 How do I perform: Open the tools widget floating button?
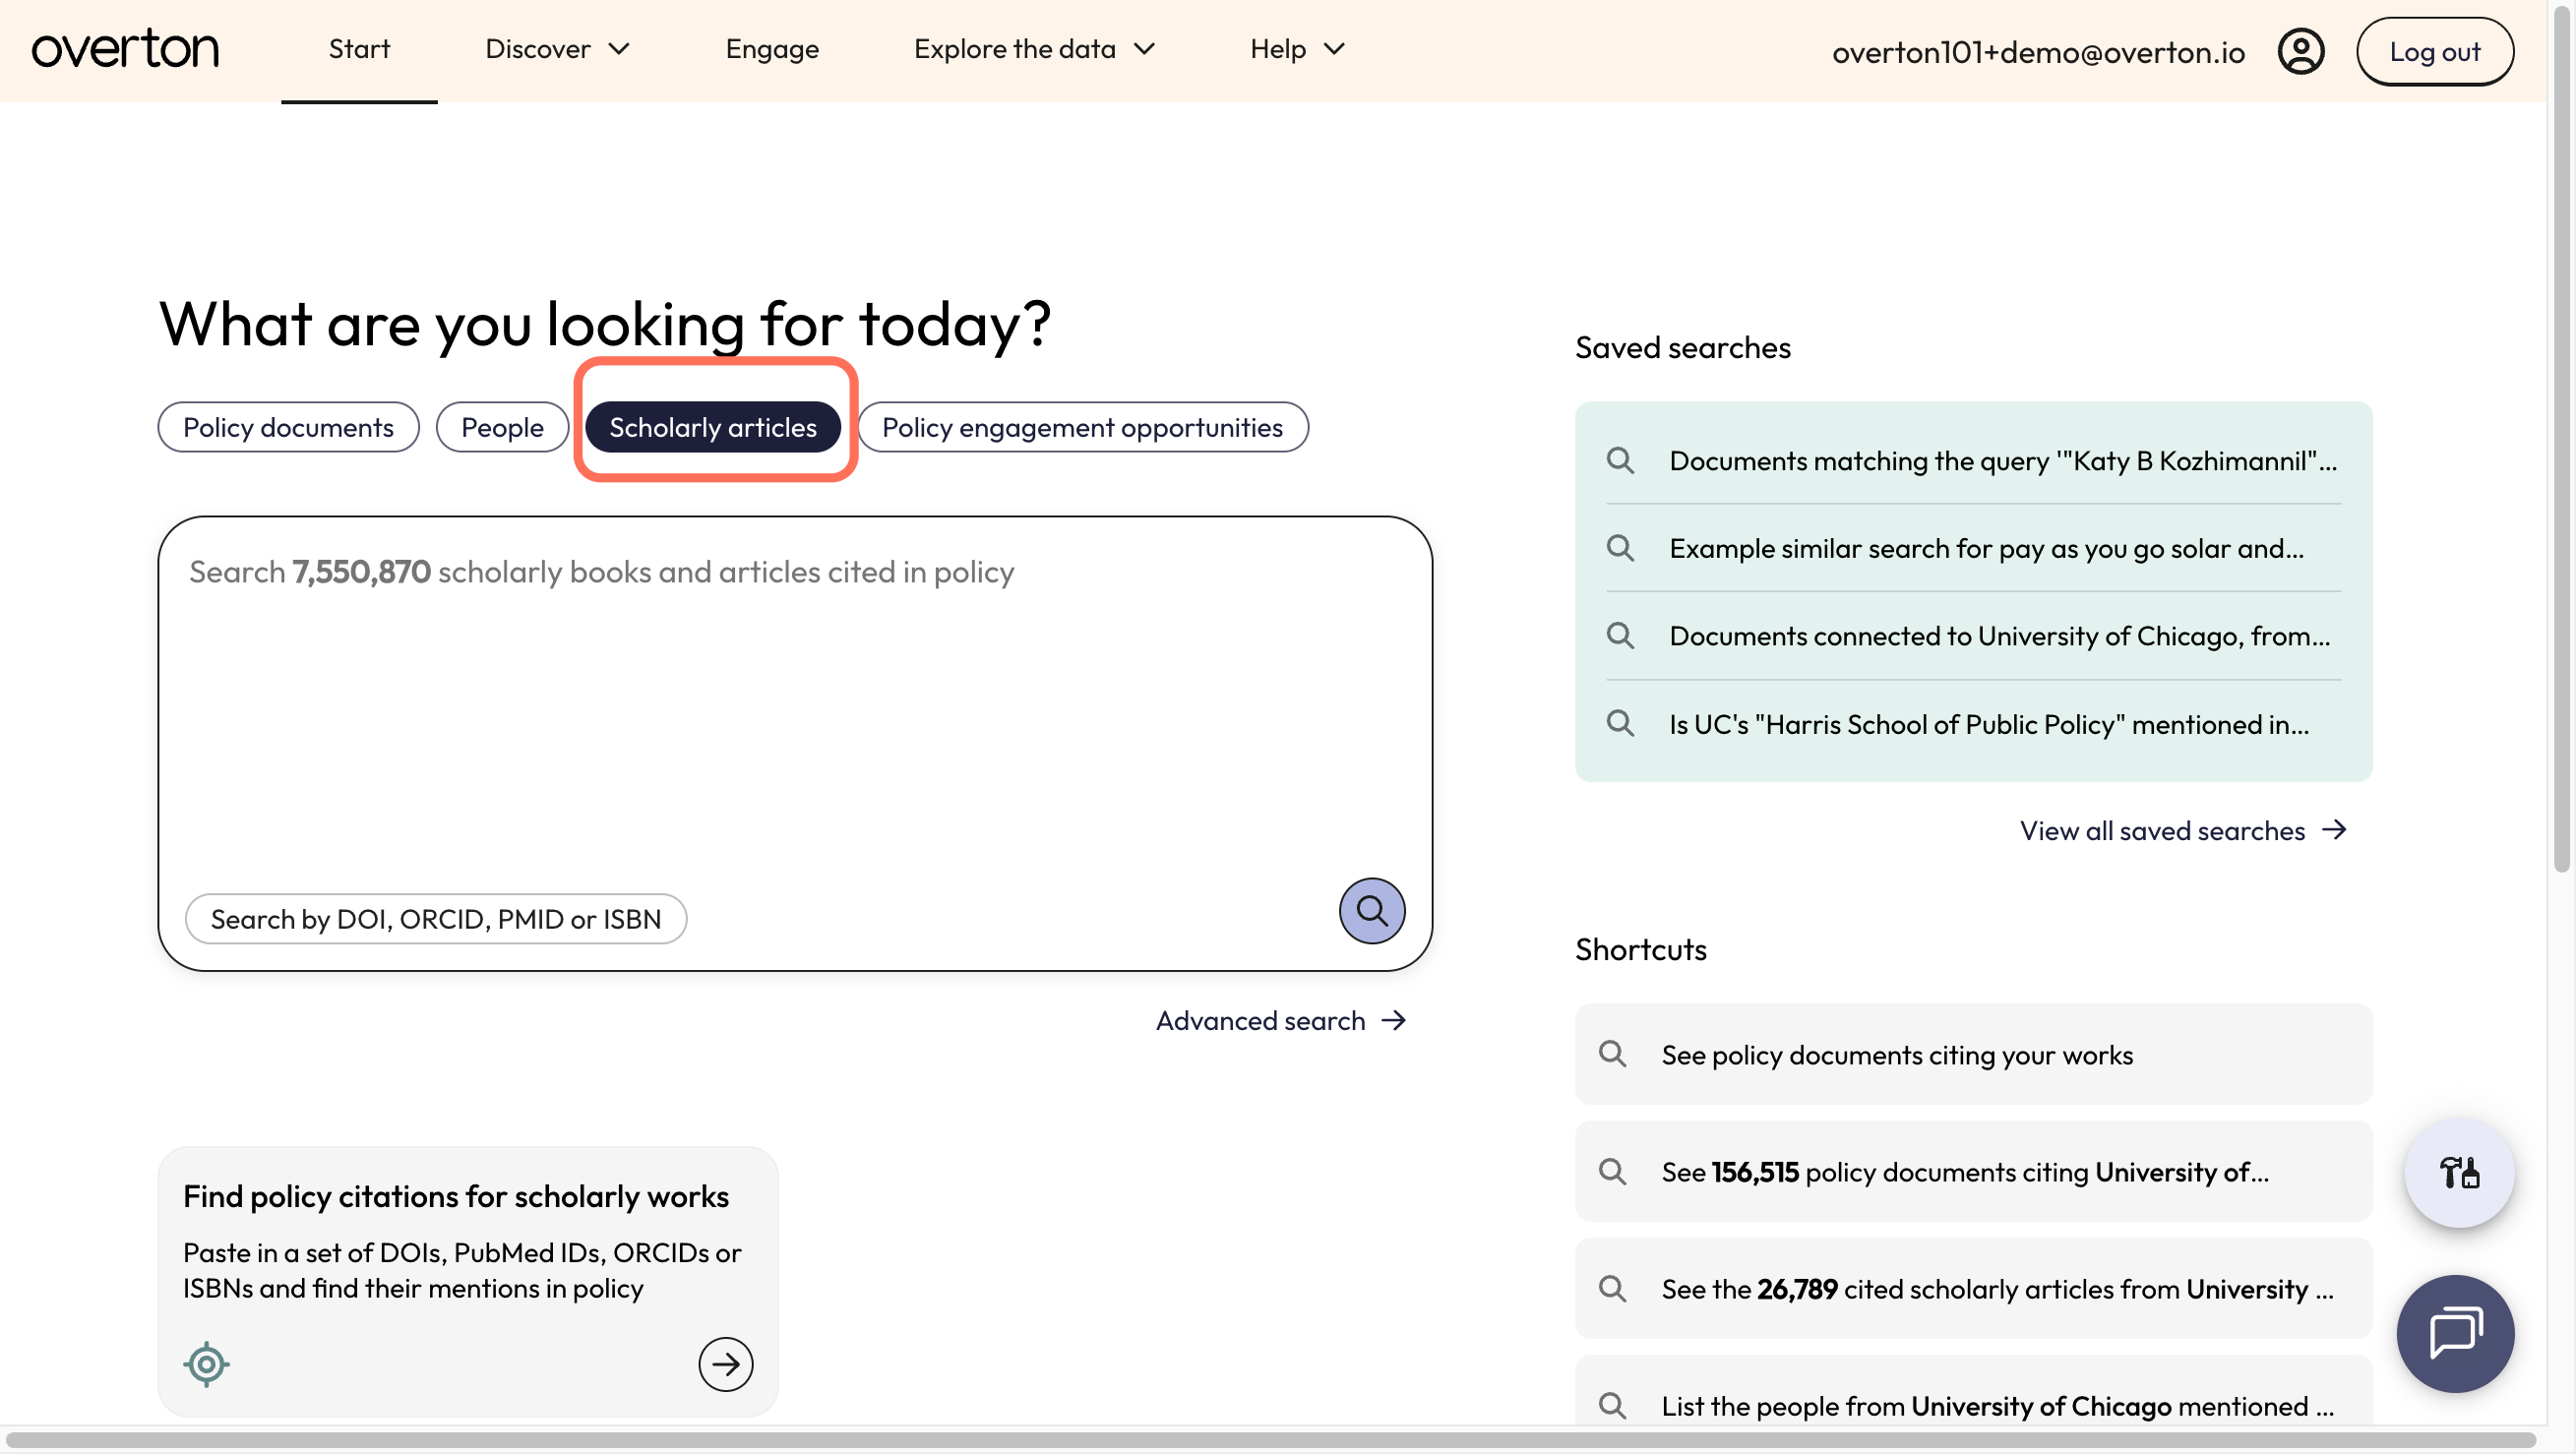pos(2458,1172)
